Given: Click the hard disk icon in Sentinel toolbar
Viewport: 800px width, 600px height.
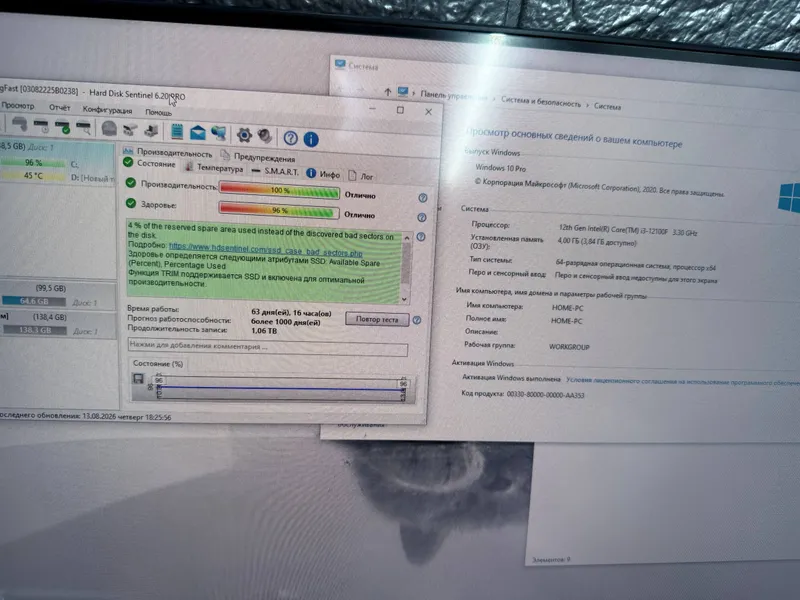Looking at the screenshot, I should 20,124.
